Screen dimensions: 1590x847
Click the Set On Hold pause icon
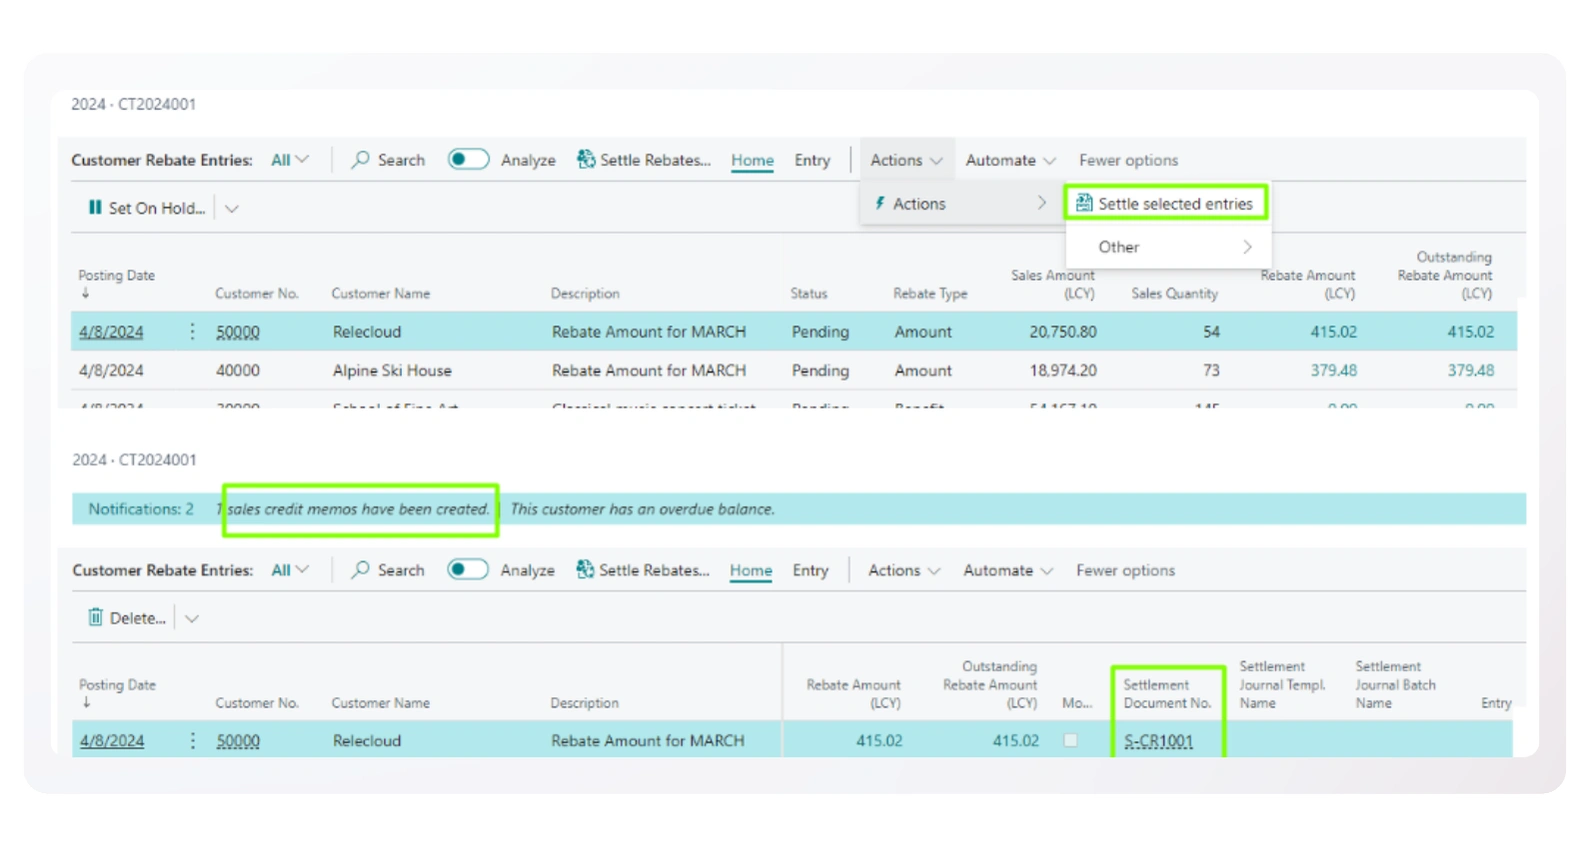pos(95,207)
